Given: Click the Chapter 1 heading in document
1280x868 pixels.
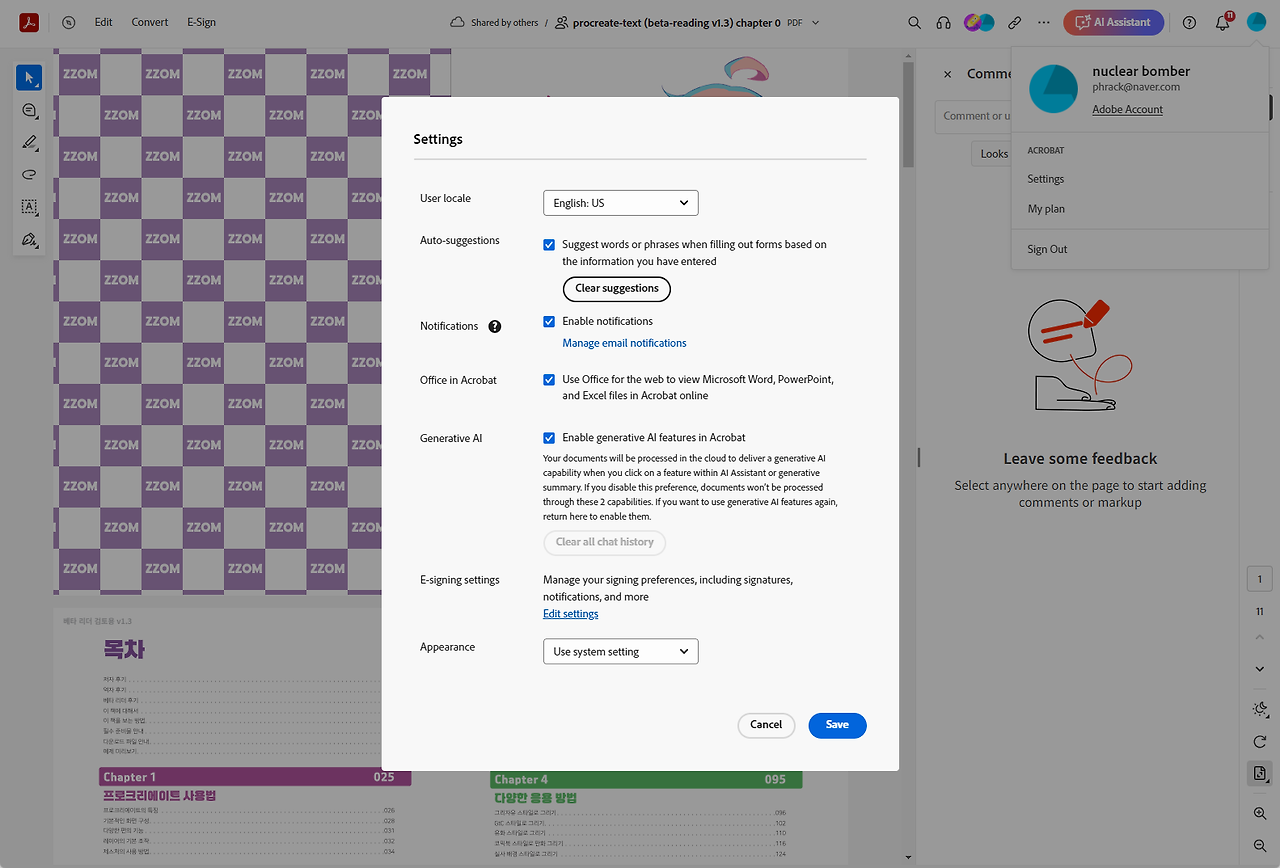Looking at the screenshot, I should point(255,777).
